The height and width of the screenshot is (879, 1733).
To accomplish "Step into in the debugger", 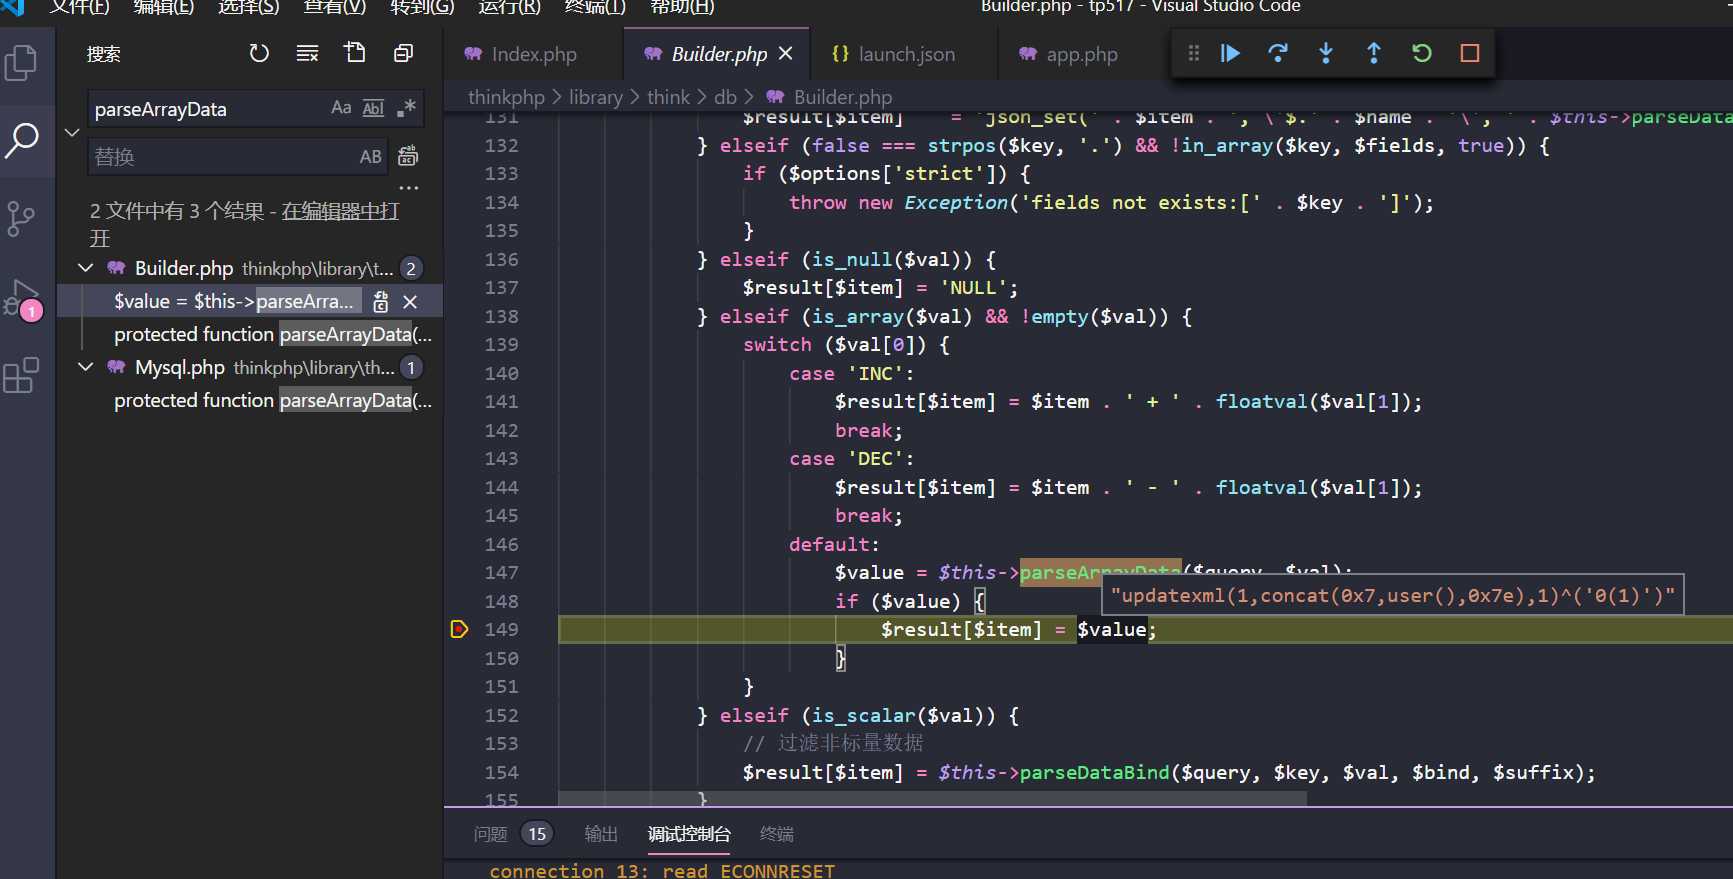I will [1326, 53].
